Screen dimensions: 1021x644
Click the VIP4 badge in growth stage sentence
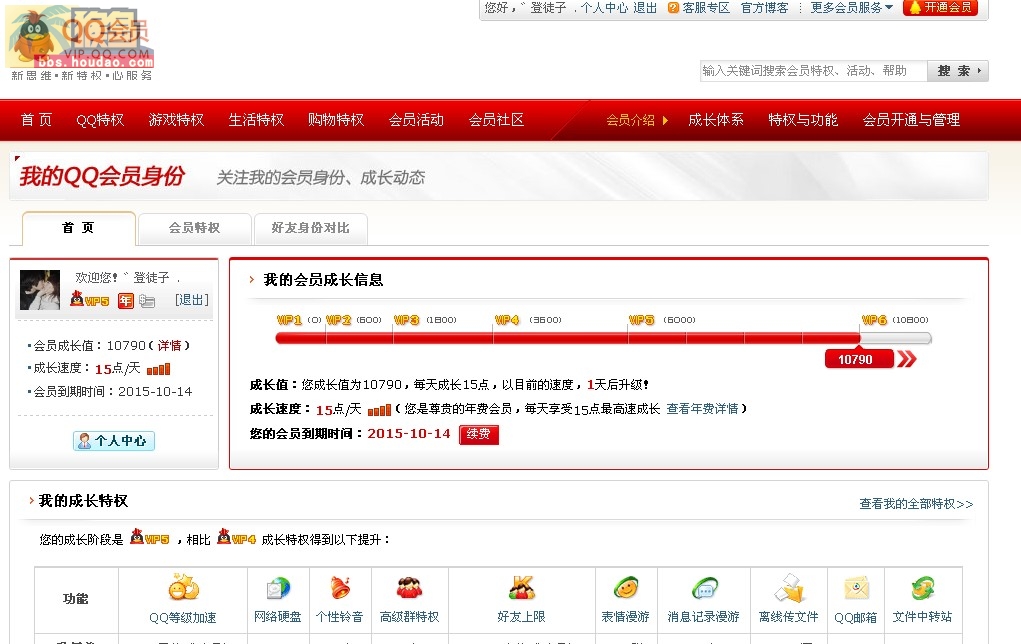pos(236,538)
